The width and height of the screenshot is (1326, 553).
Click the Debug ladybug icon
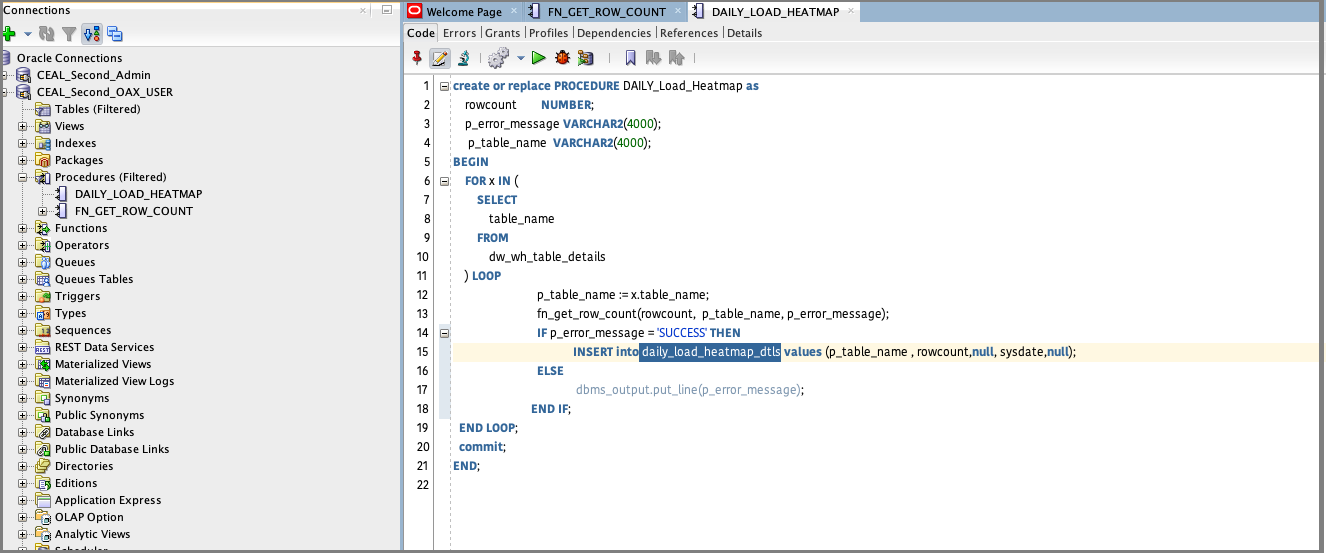tap(562, 59)
